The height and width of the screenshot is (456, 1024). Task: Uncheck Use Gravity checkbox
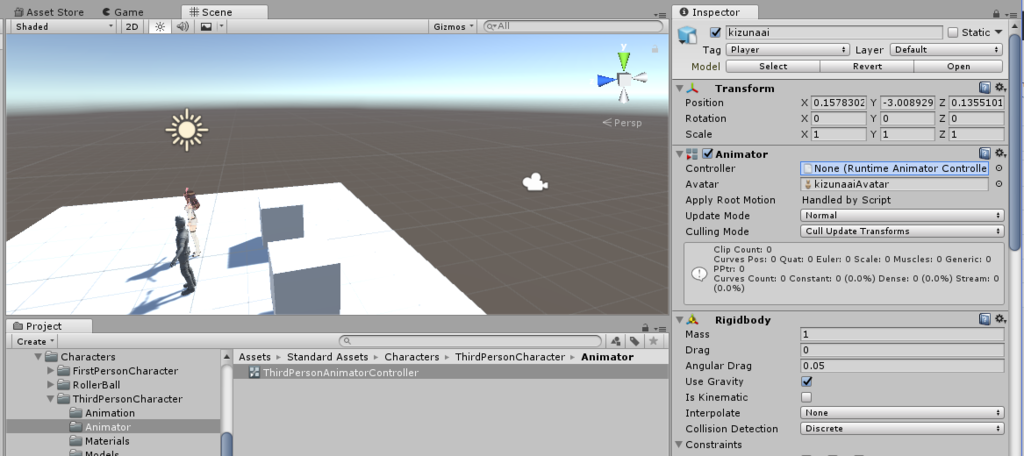click(x=807, y=382)
